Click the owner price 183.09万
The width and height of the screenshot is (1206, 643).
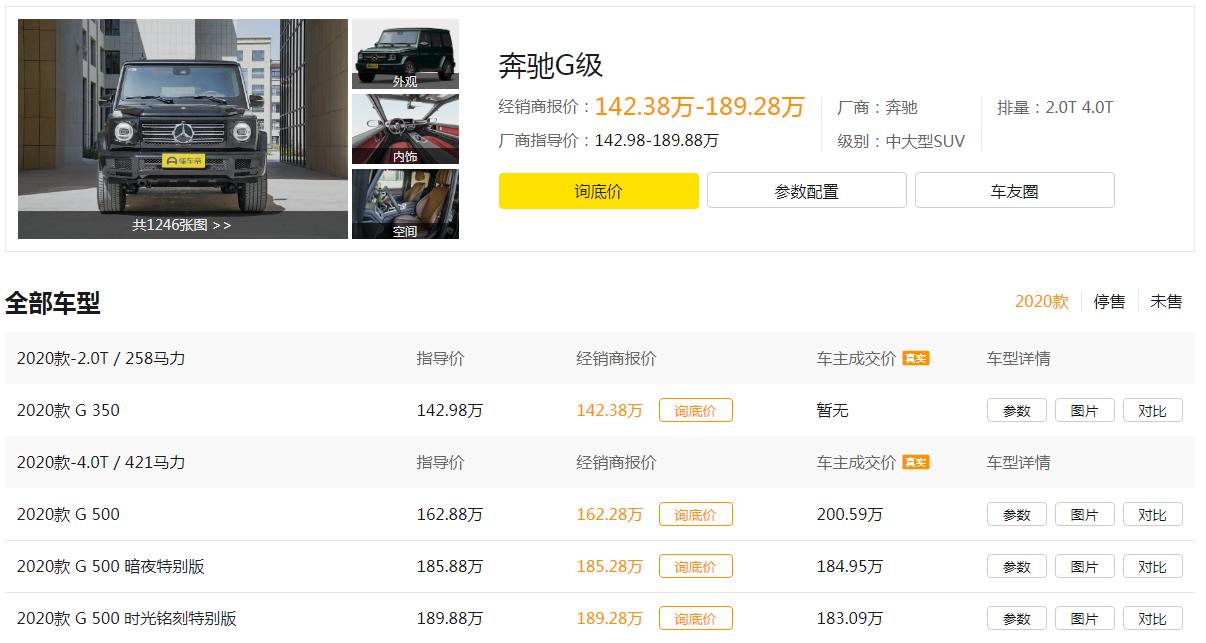pos(850,618)
